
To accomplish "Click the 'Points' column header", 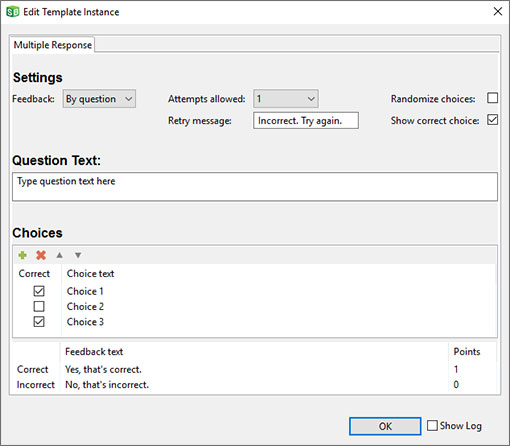I will [467, 352].
